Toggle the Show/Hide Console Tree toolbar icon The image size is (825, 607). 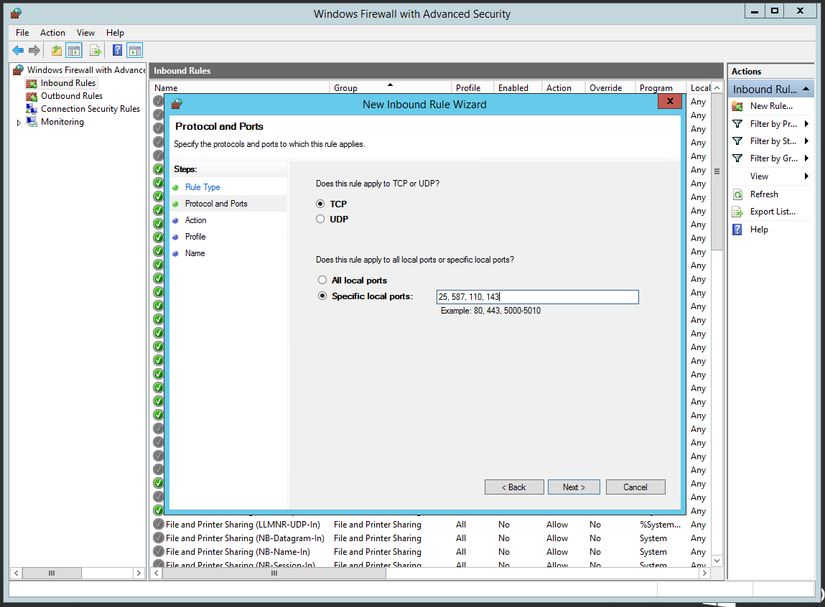pyautogui.click(x=74, y=50)
